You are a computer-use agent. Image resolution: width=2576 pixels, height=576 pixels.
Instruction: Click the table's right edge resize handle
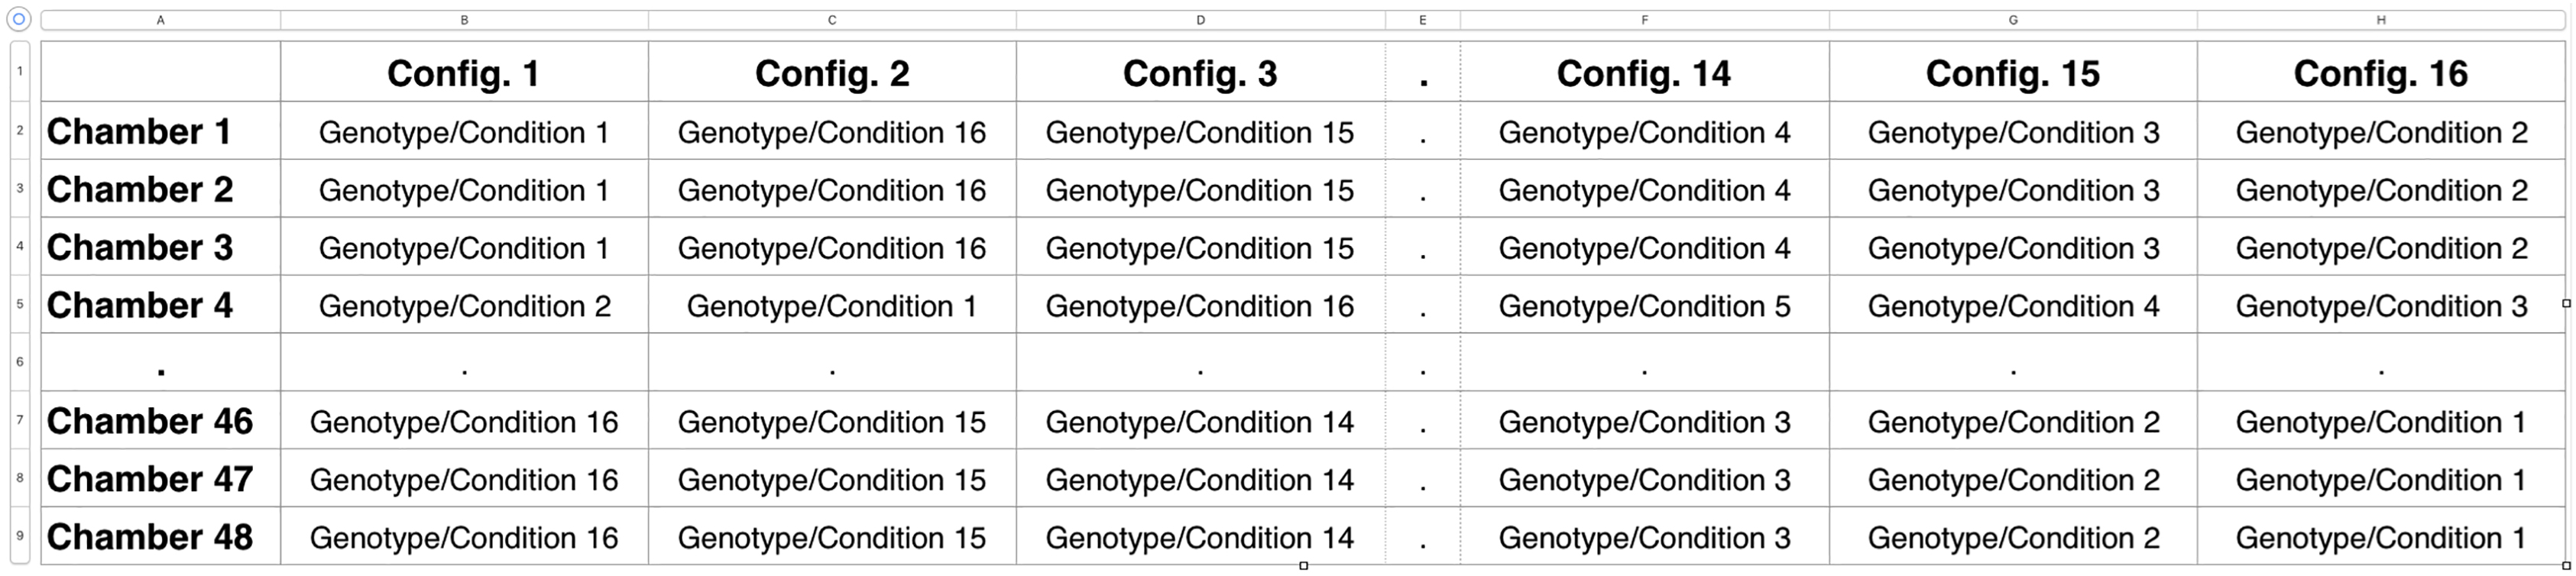coord(2566,303)
